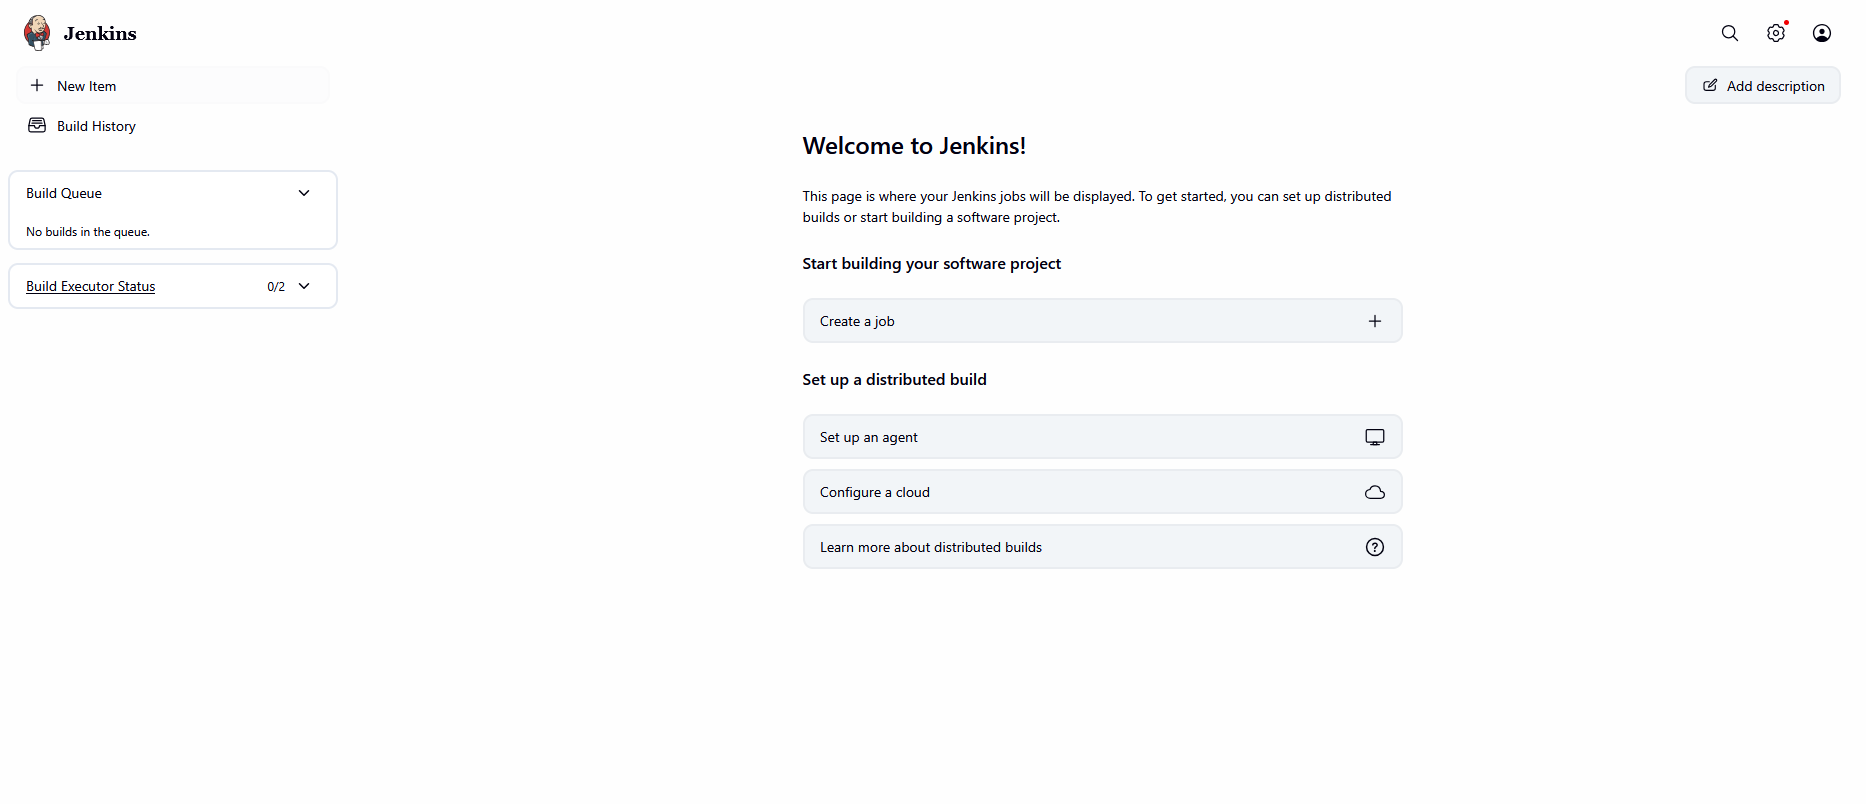This screenshot has width=1866, height=804.
Task: Click 'Start building your software project' heading
Action: (x=931, y=264)
